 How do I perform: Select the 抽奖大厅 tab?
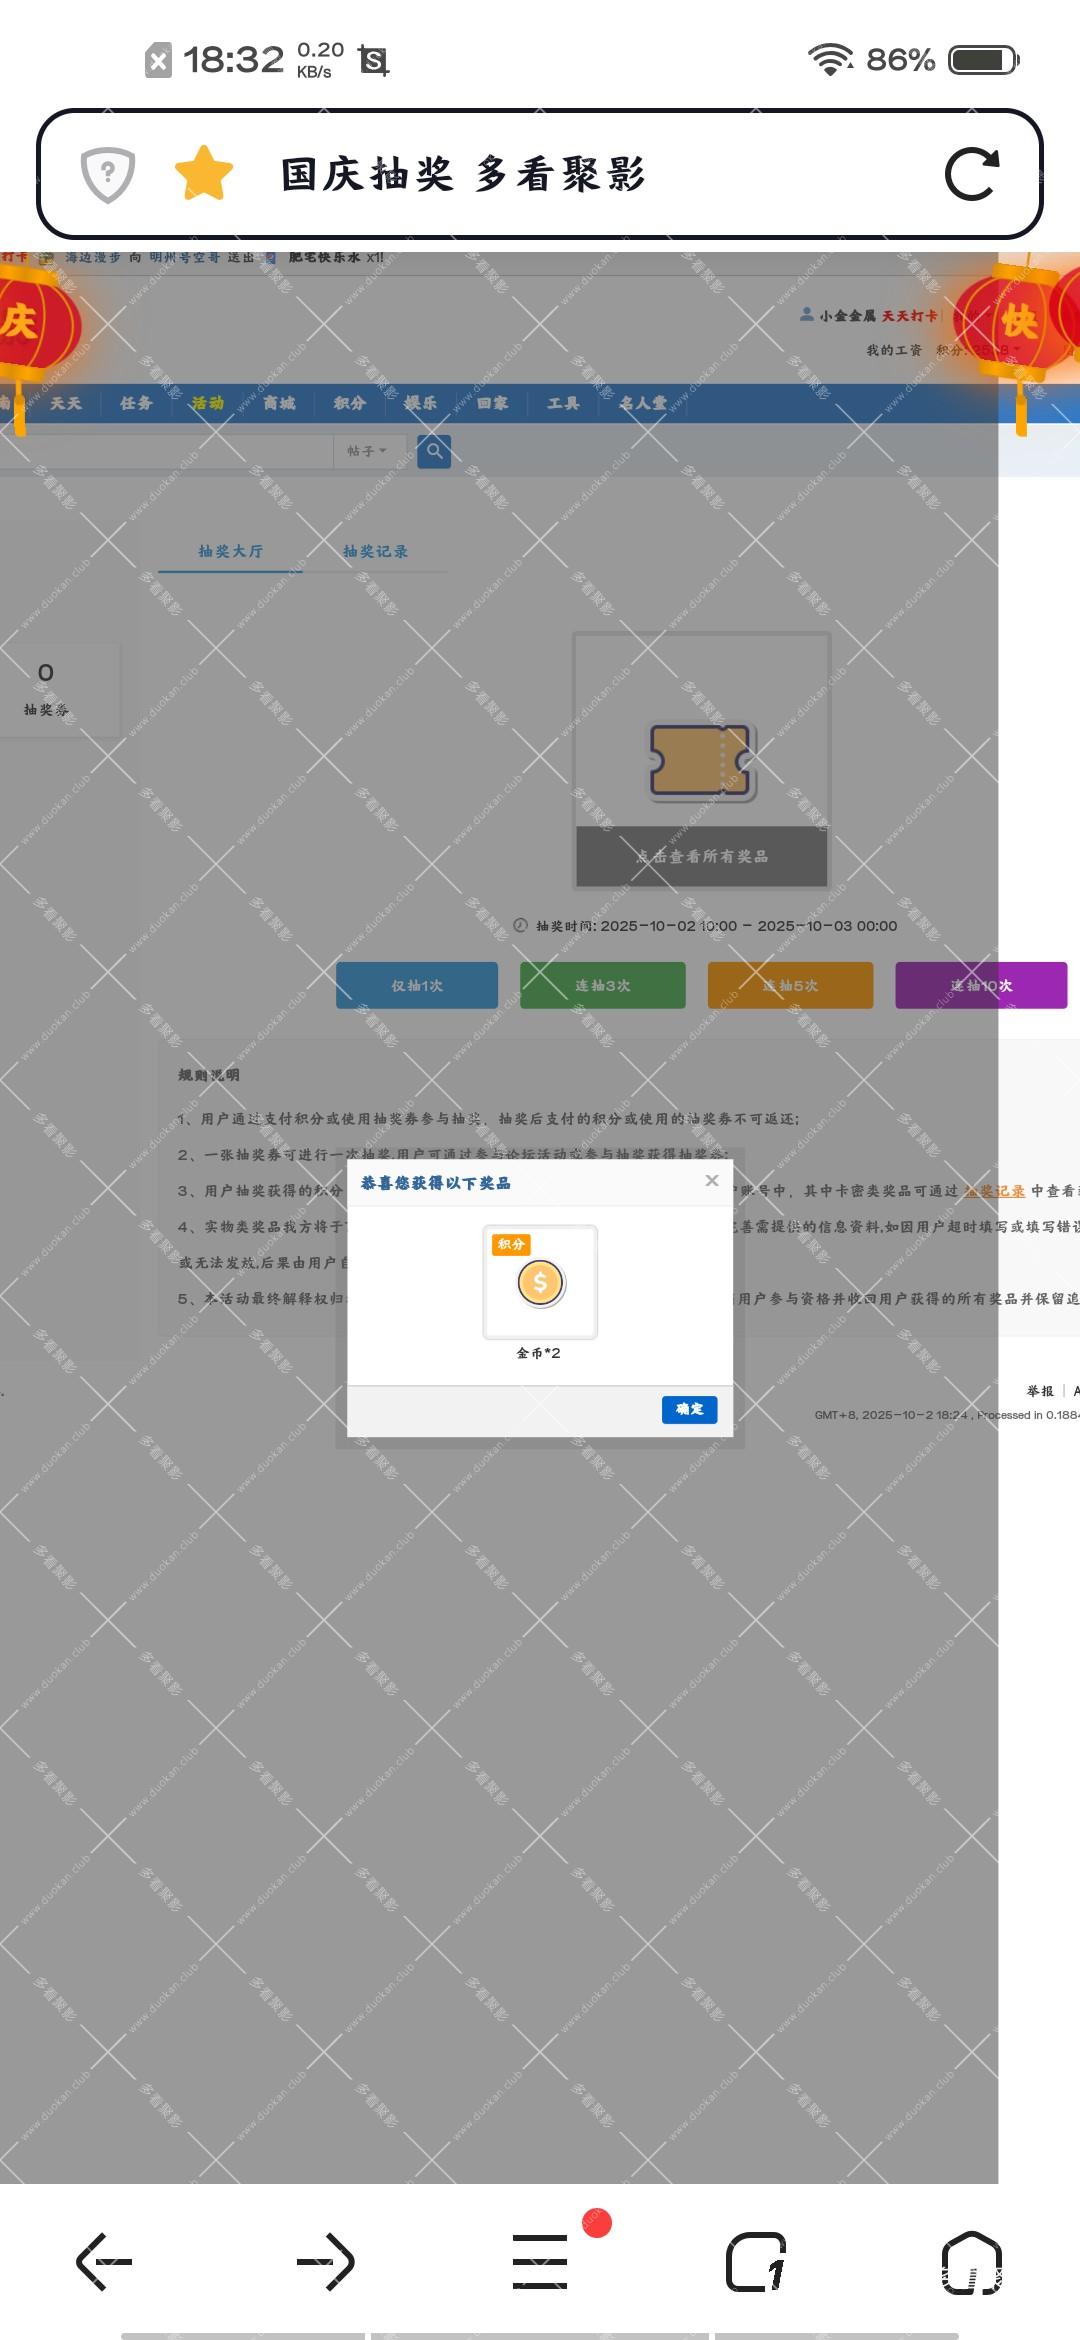[x=230, y=551]
